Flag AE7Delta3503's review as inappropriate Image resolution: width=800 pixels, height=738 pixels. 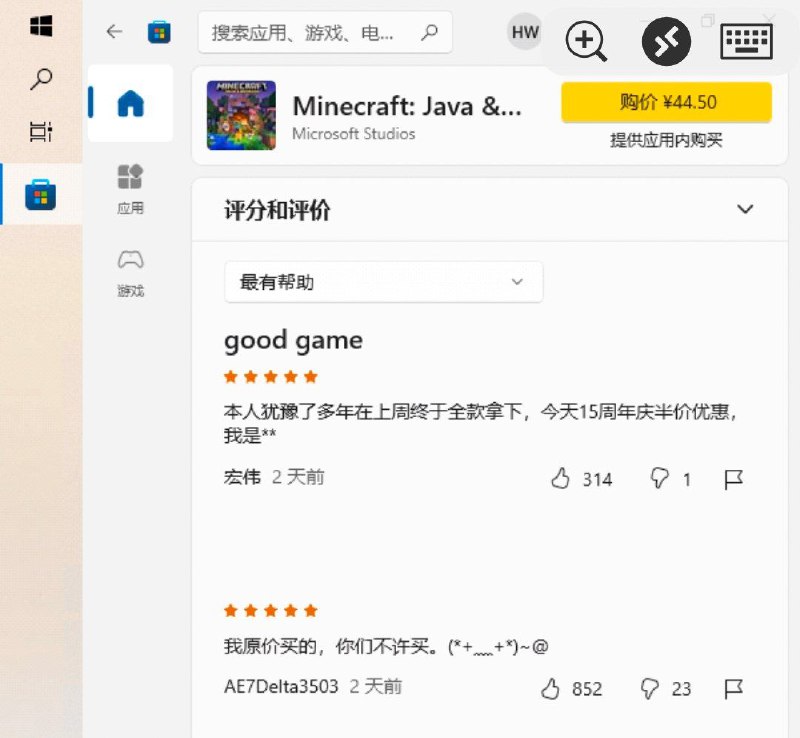point(733,688)
